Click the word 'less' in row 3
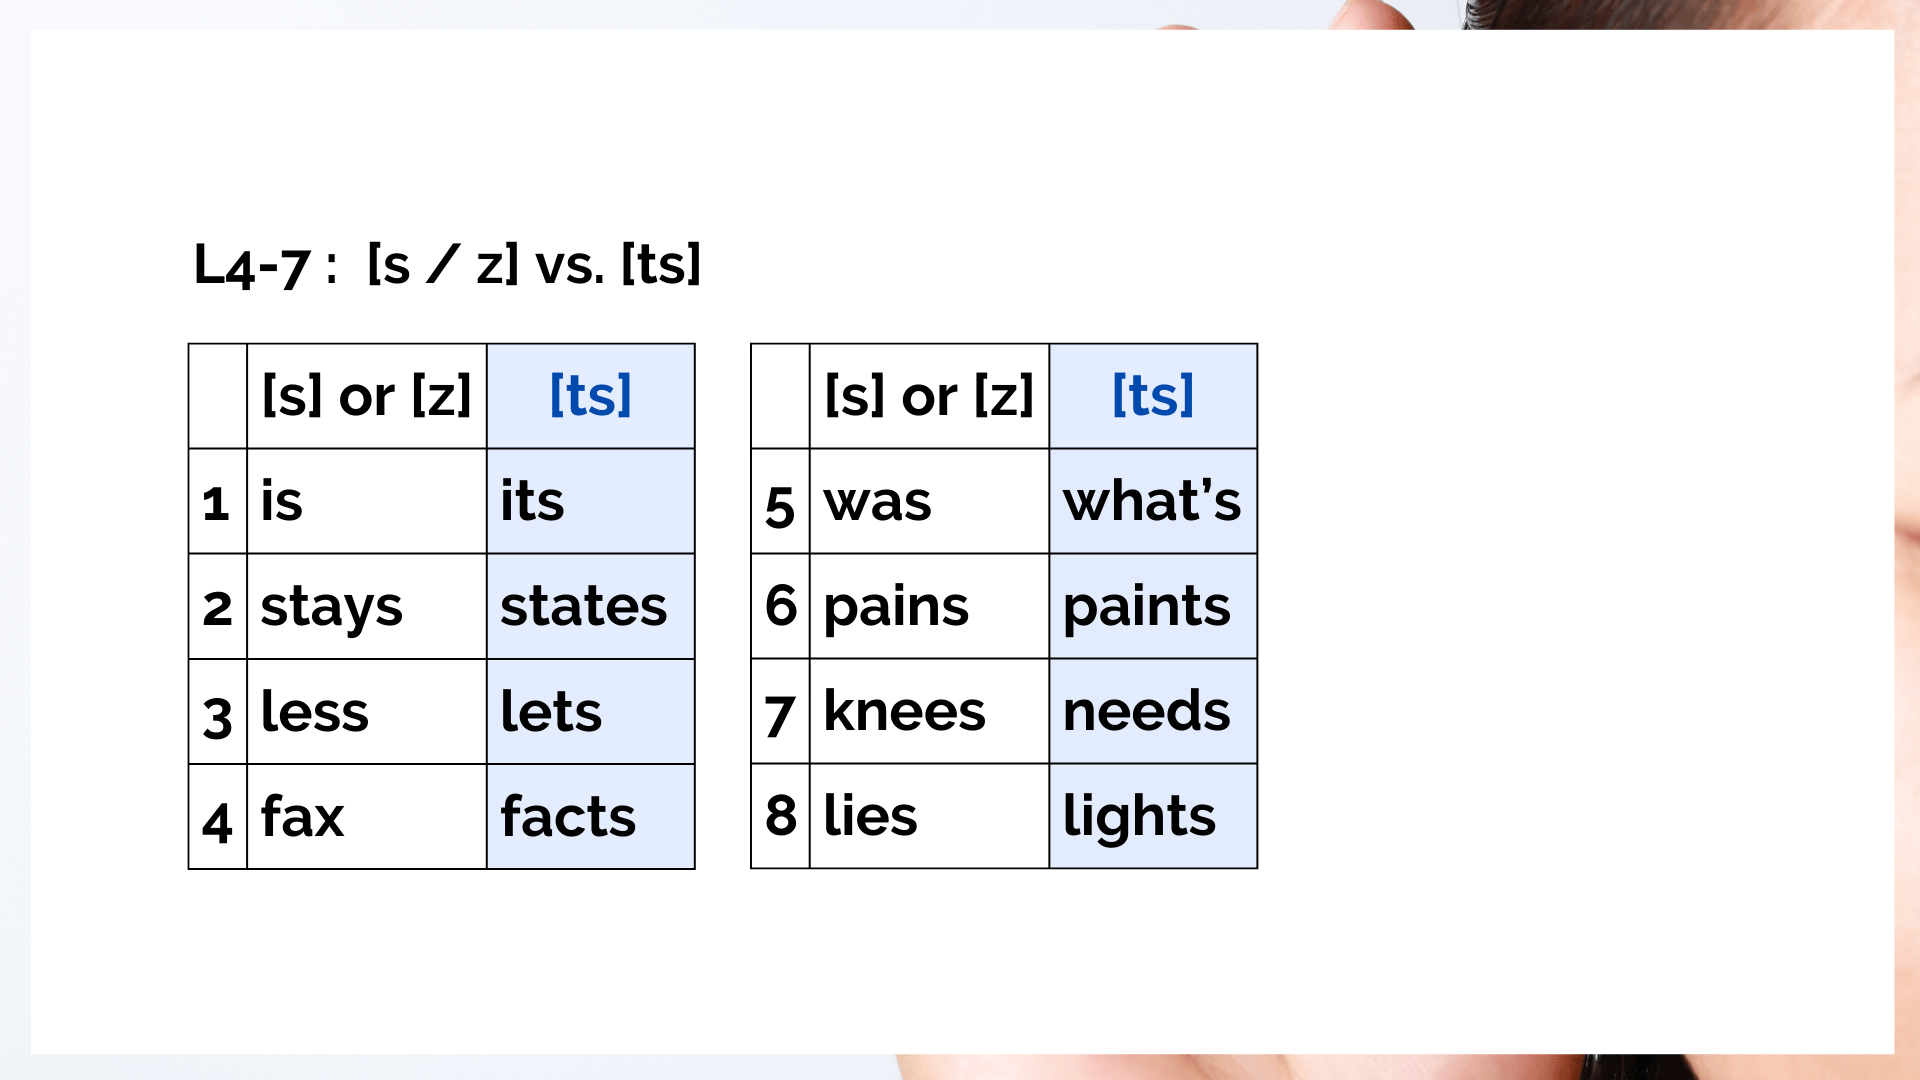 [x=315, y=711]
